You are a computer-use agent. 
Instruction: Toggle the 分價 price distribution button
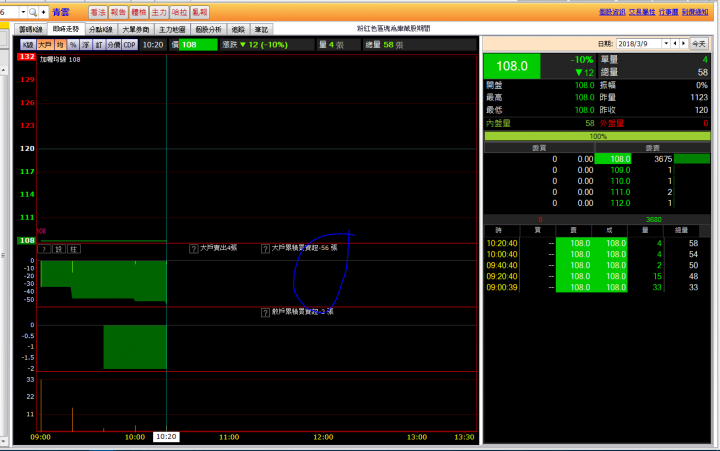113,45
